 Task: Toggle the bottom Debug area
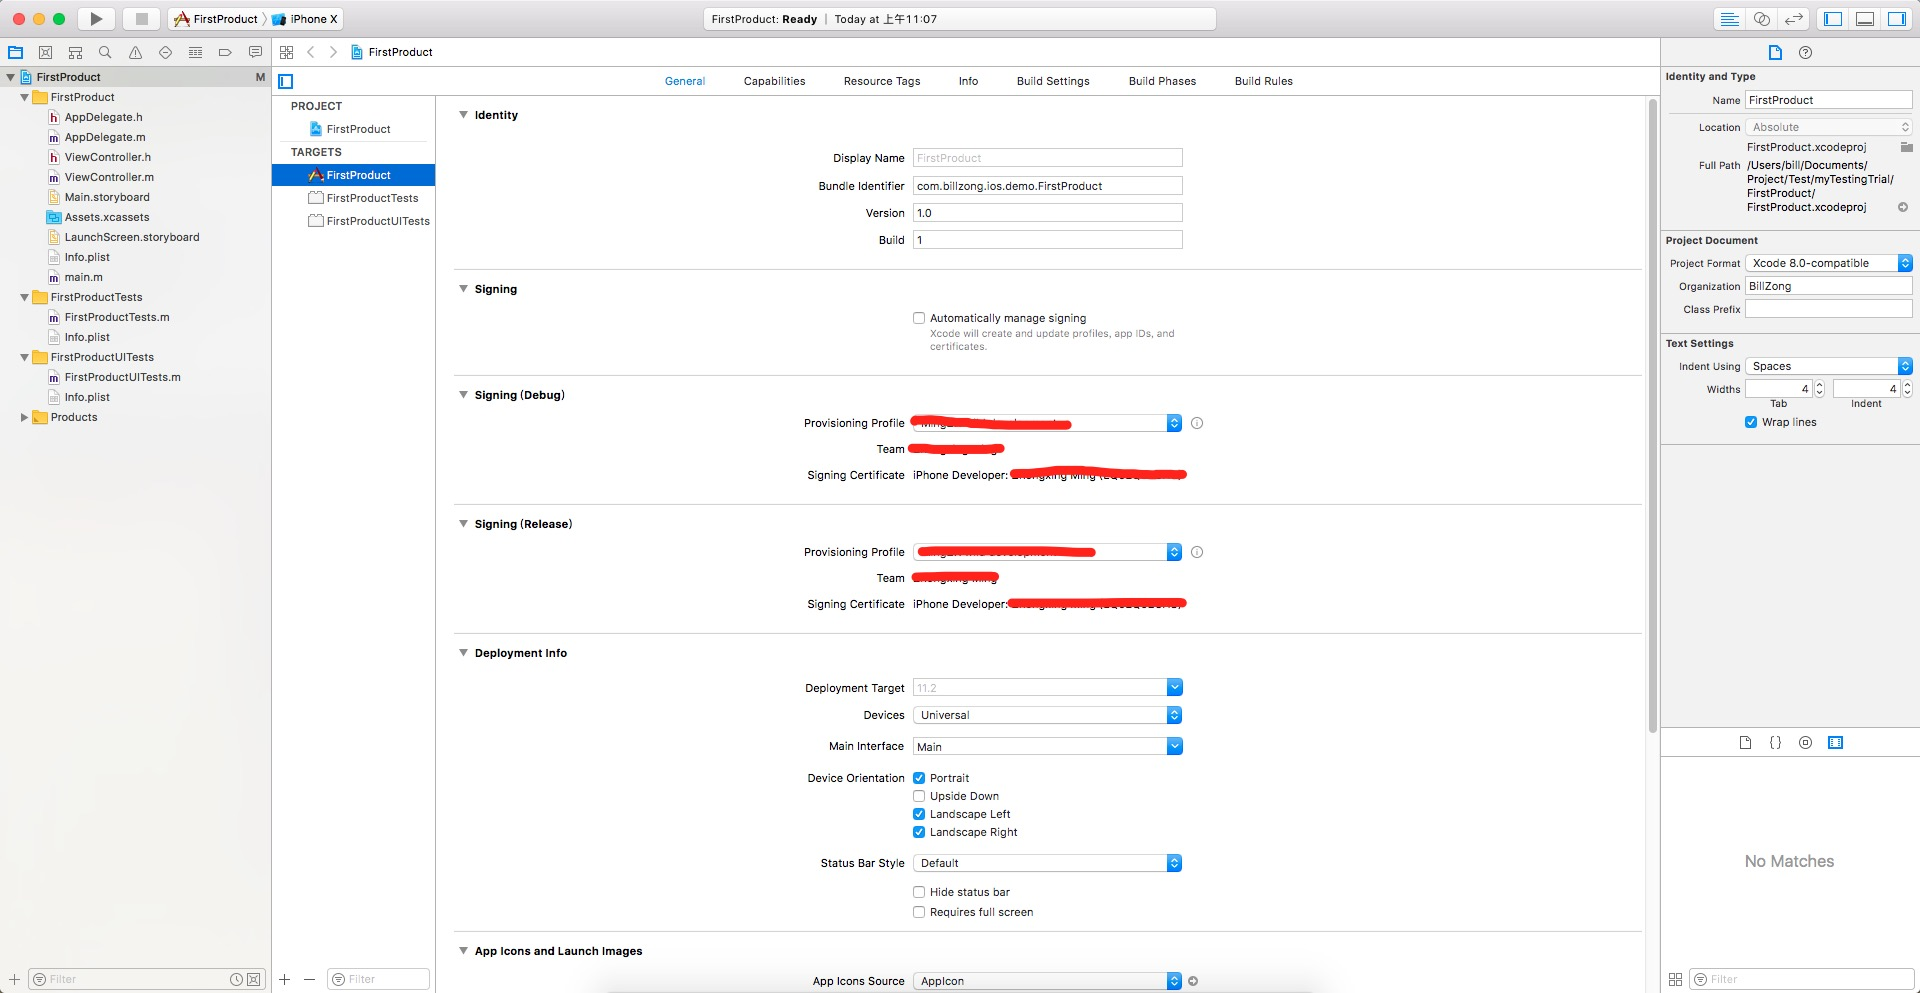click(x=1865, y=19)
